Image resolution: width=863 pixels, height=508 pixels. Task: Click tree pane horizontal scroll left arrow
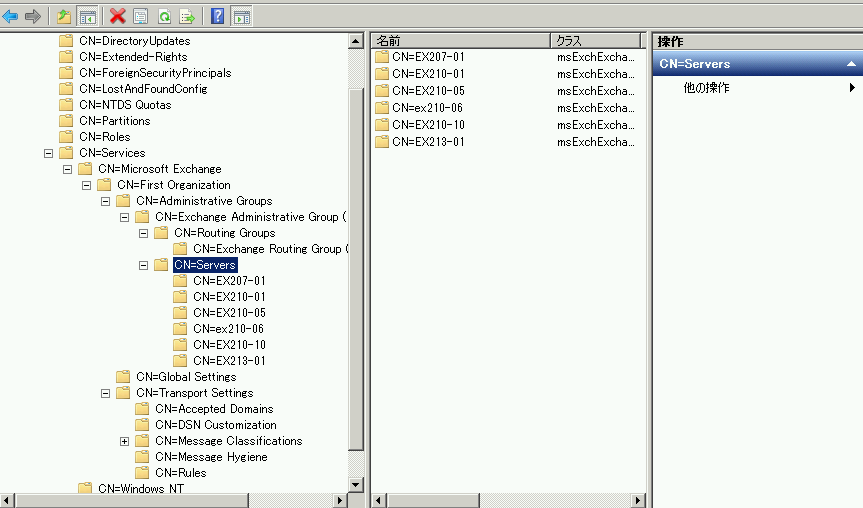coord(7,500)
